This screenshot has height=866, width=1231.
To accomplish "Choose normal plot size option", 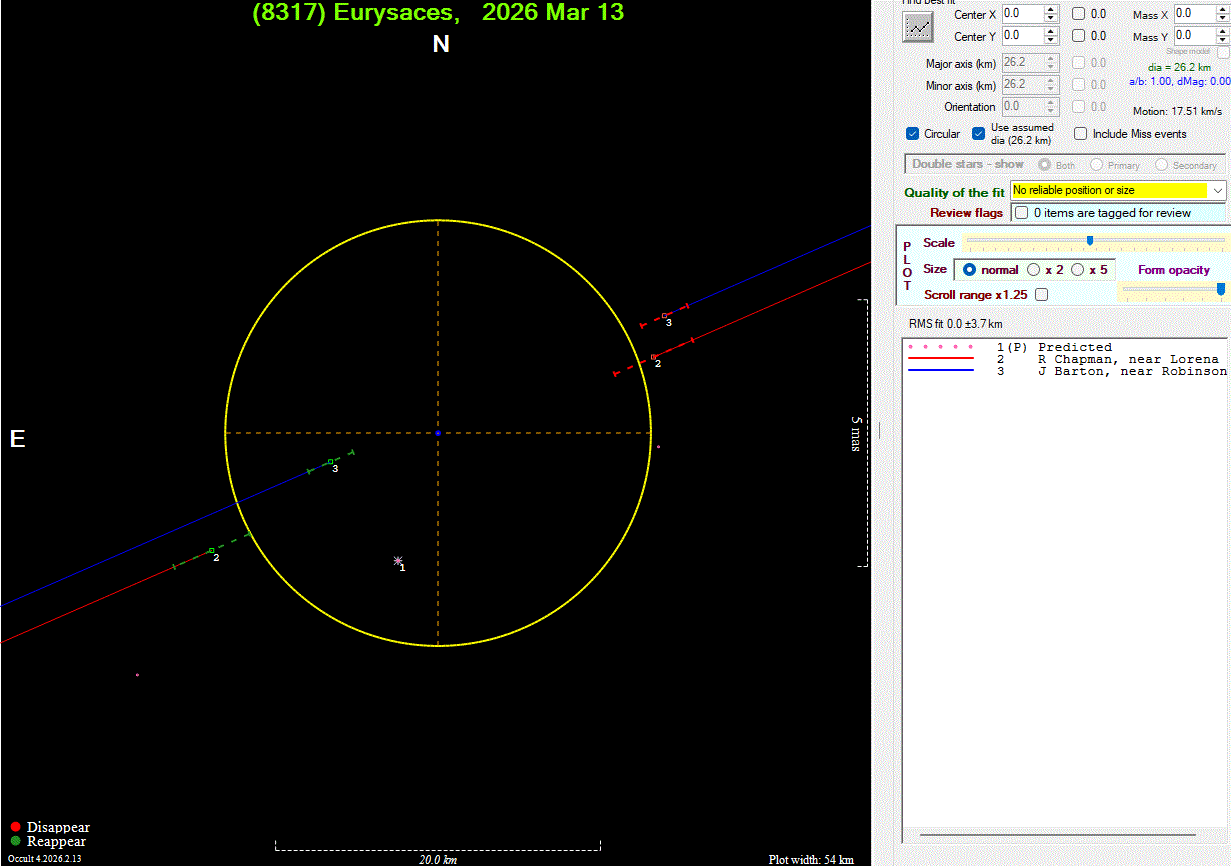I will pos(968,270).
